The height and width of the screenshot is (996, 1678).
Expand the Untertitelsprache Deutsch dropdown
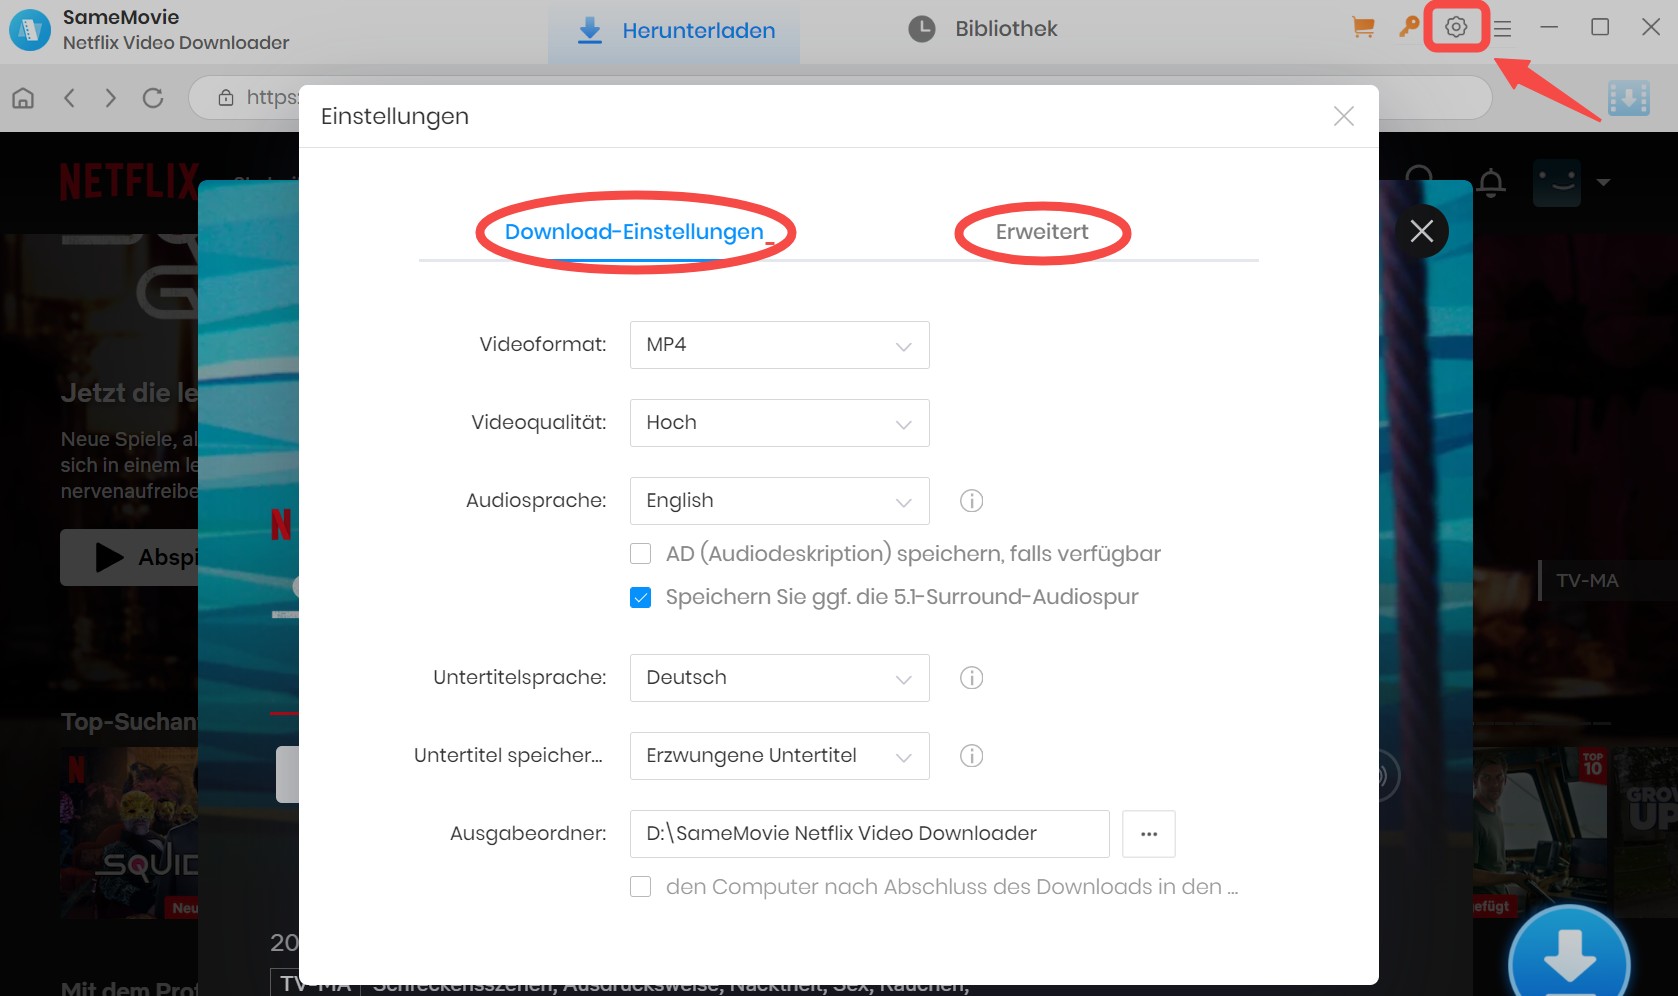pos(780,678)
